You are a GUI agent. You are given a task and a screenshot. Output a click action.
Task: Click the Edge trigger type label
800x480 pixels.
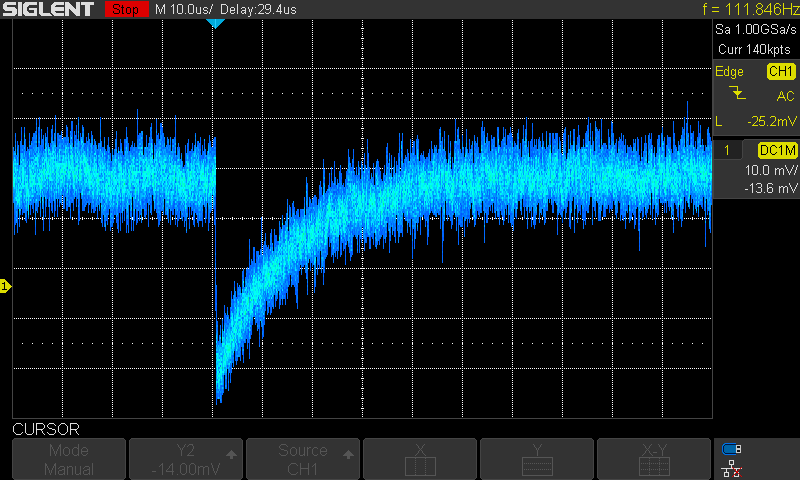pos(729,71)
